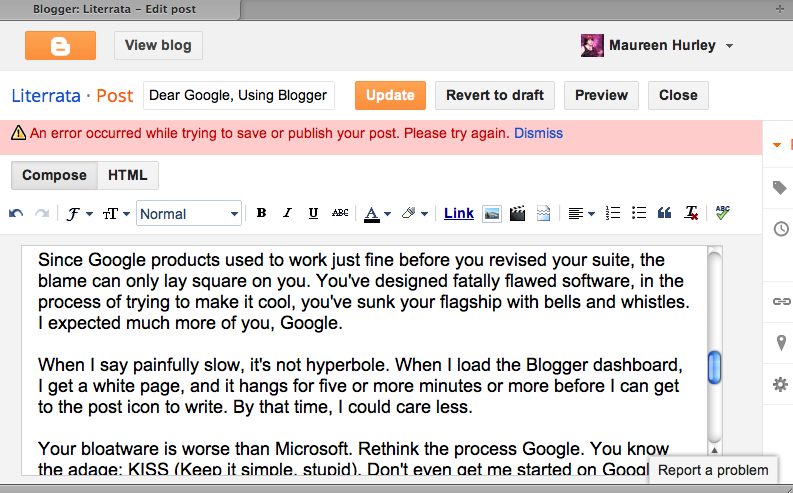Run the spell check tool
Viewport: 793px width, 493px height.
[723, 213]
